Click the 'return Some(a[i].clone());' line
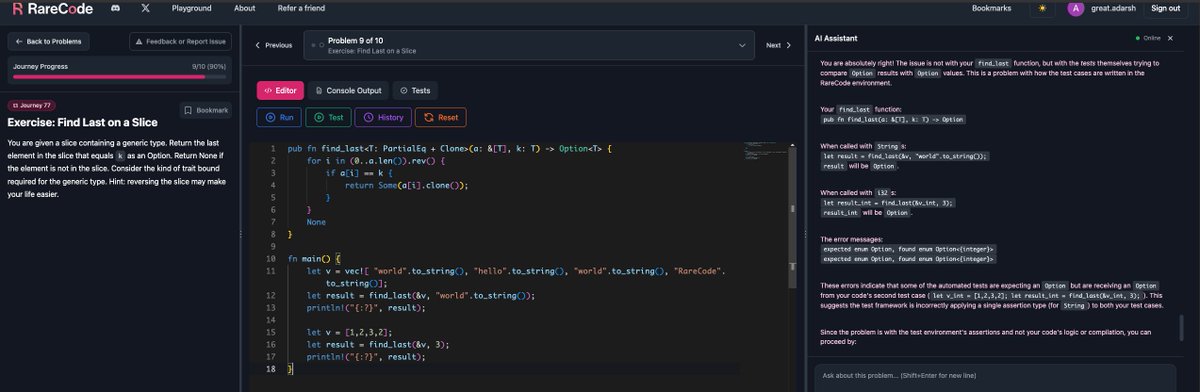1200x392 pixels. pos(406,185)
